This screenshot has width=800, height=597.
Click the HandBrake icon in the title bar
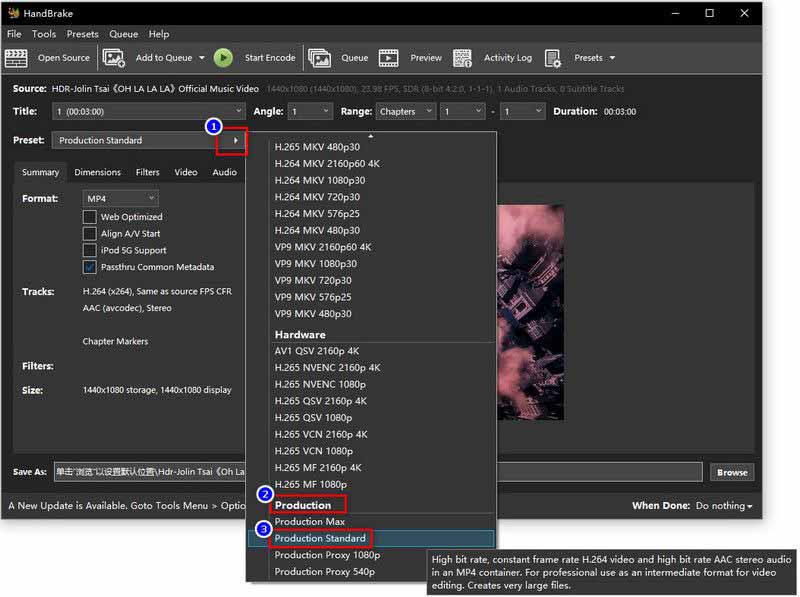pos(13,13)
